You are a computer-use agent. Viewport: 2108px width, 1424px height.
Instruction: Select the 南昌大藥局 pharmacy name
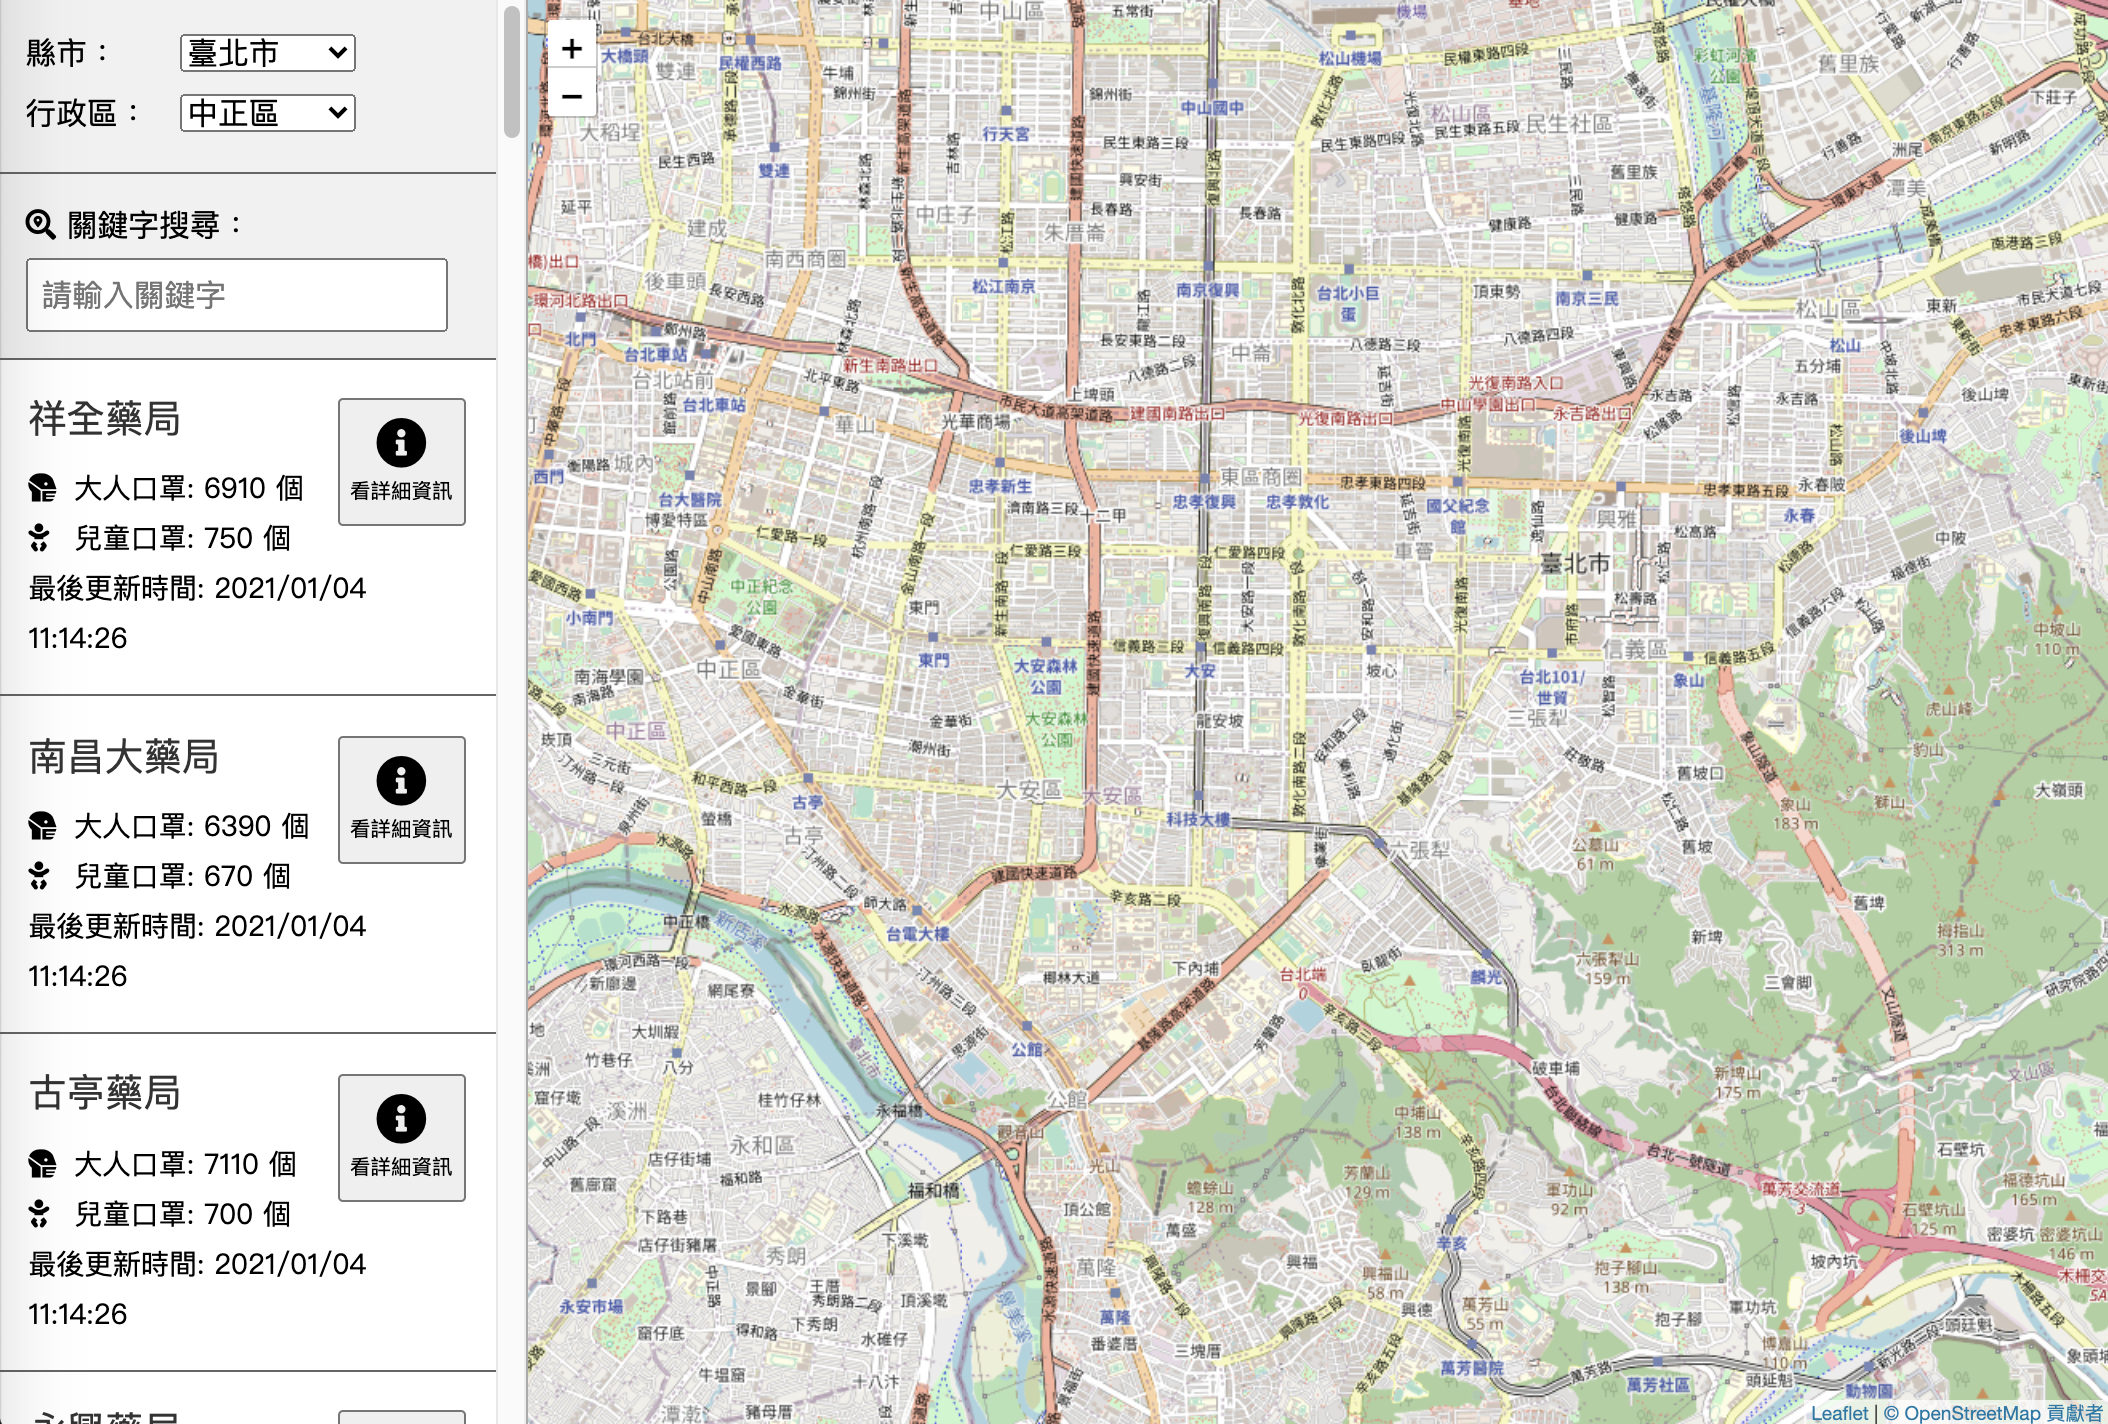pos(124,757)
